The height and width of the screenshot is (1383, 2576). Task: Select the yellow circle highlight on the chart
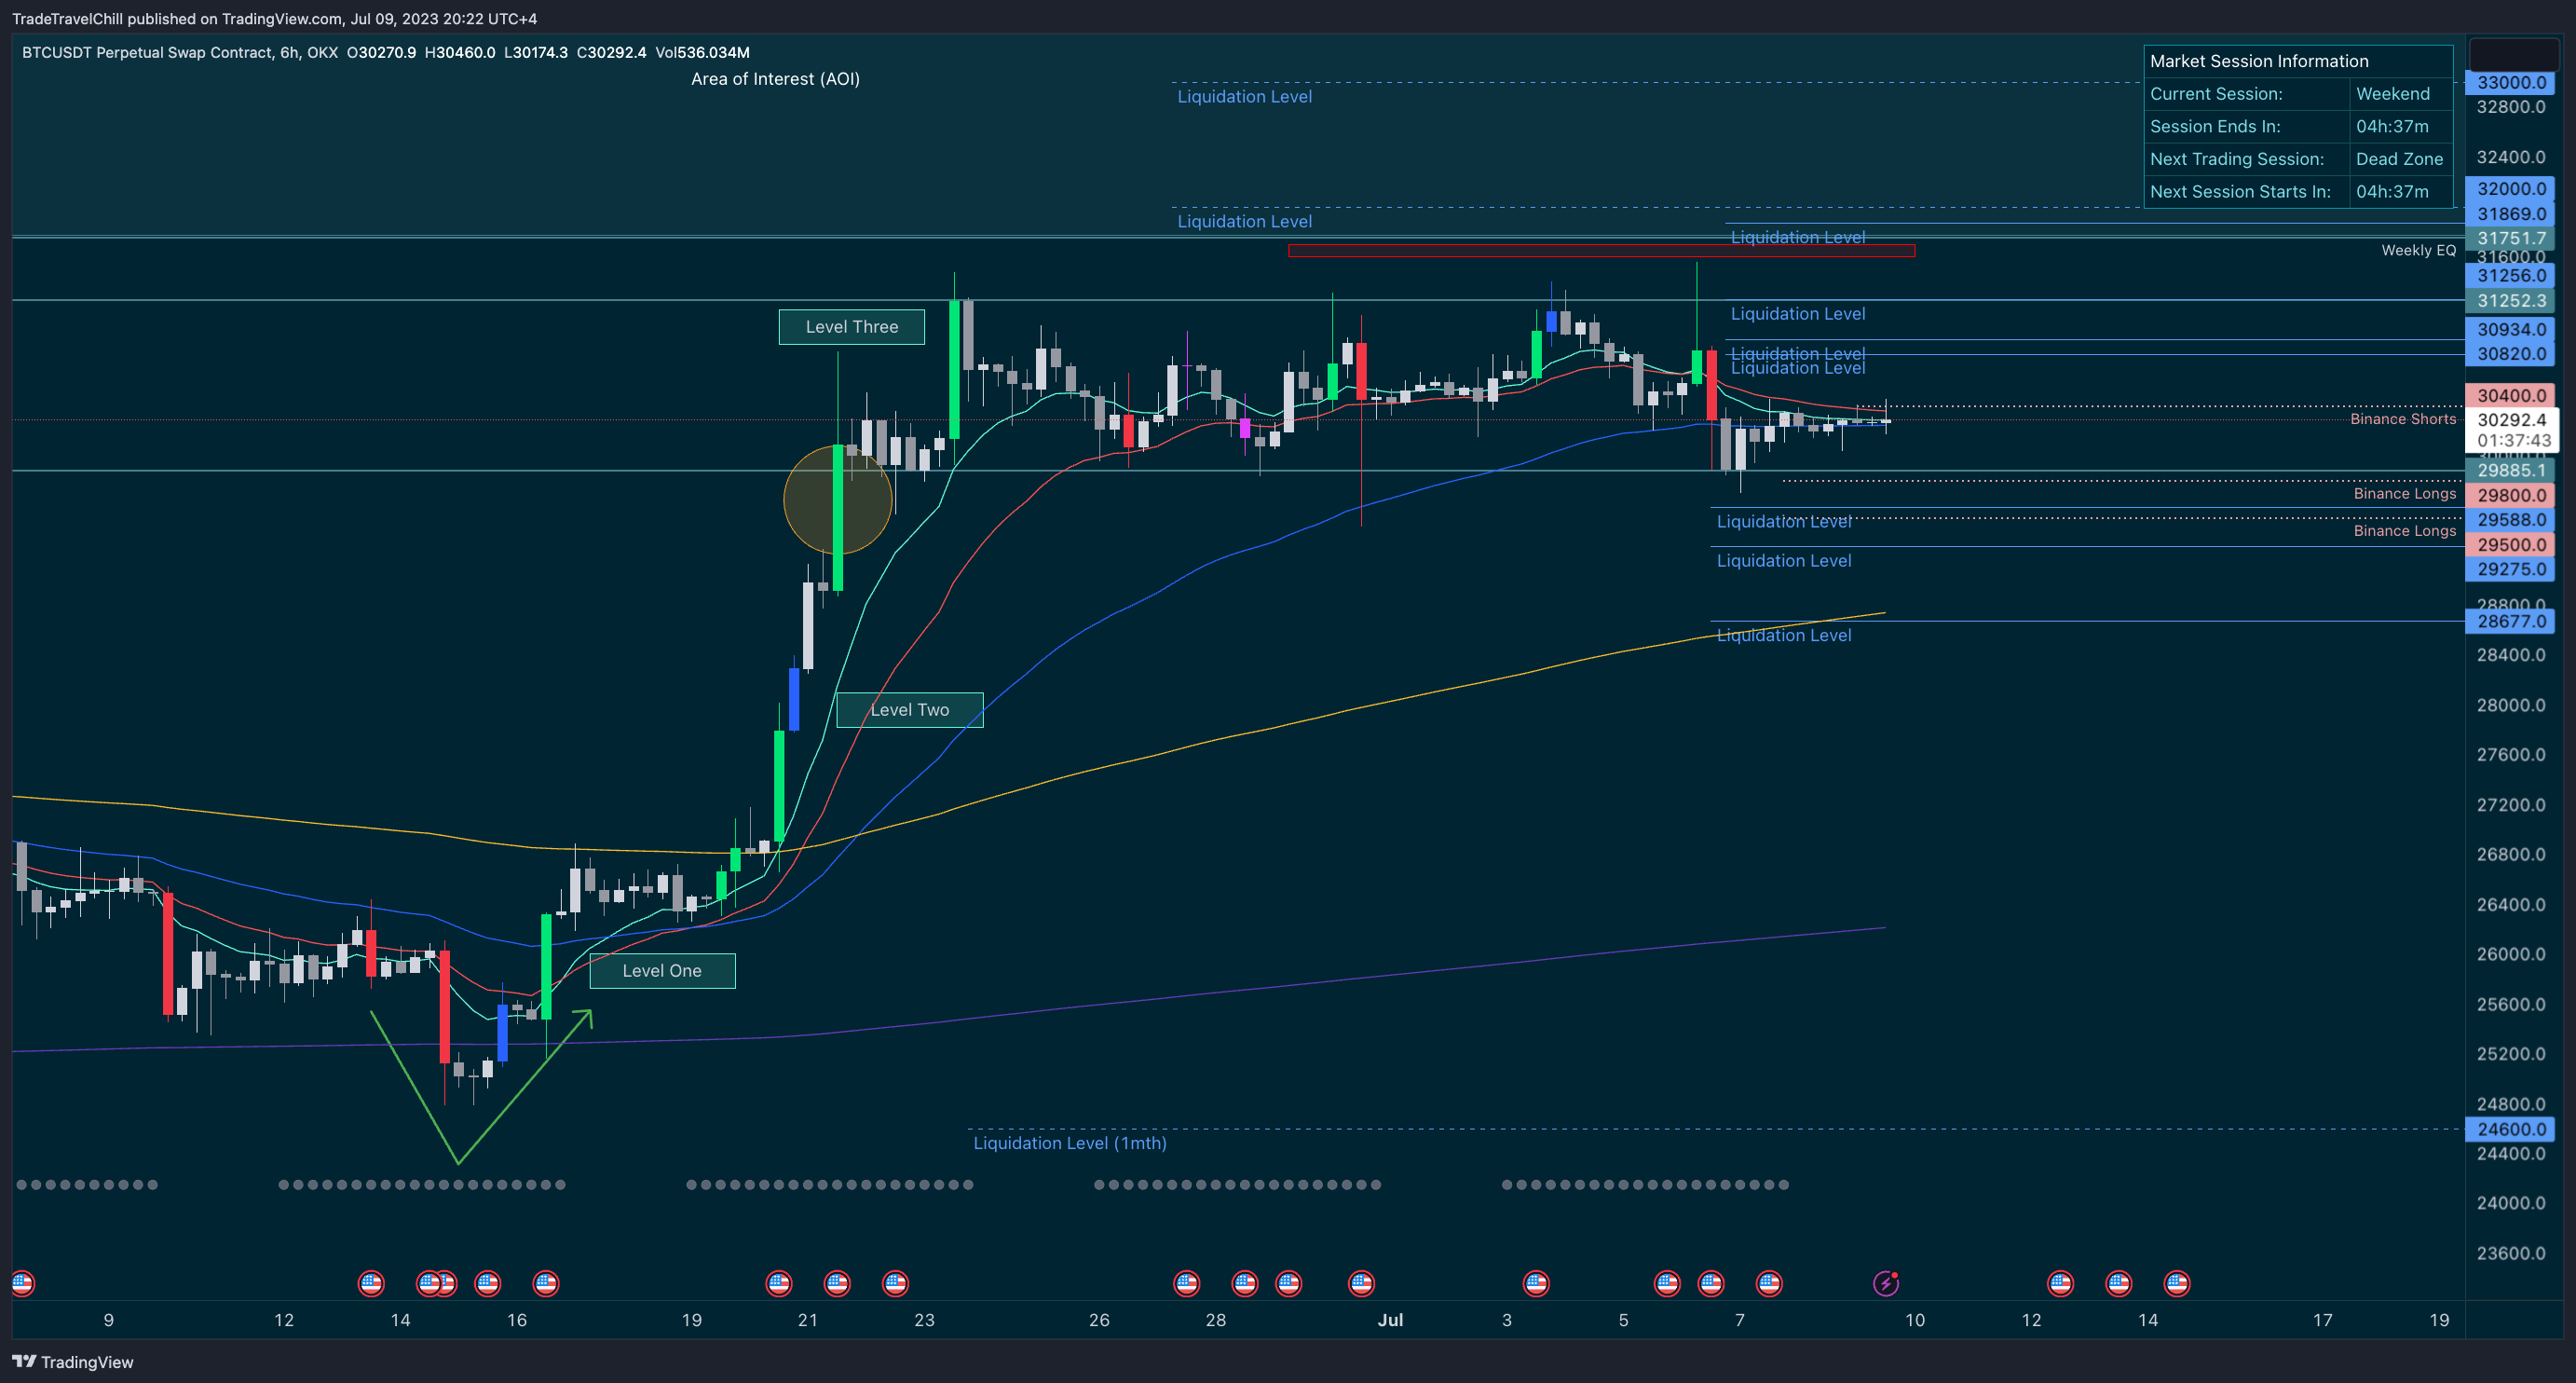[x=837, y=499]
